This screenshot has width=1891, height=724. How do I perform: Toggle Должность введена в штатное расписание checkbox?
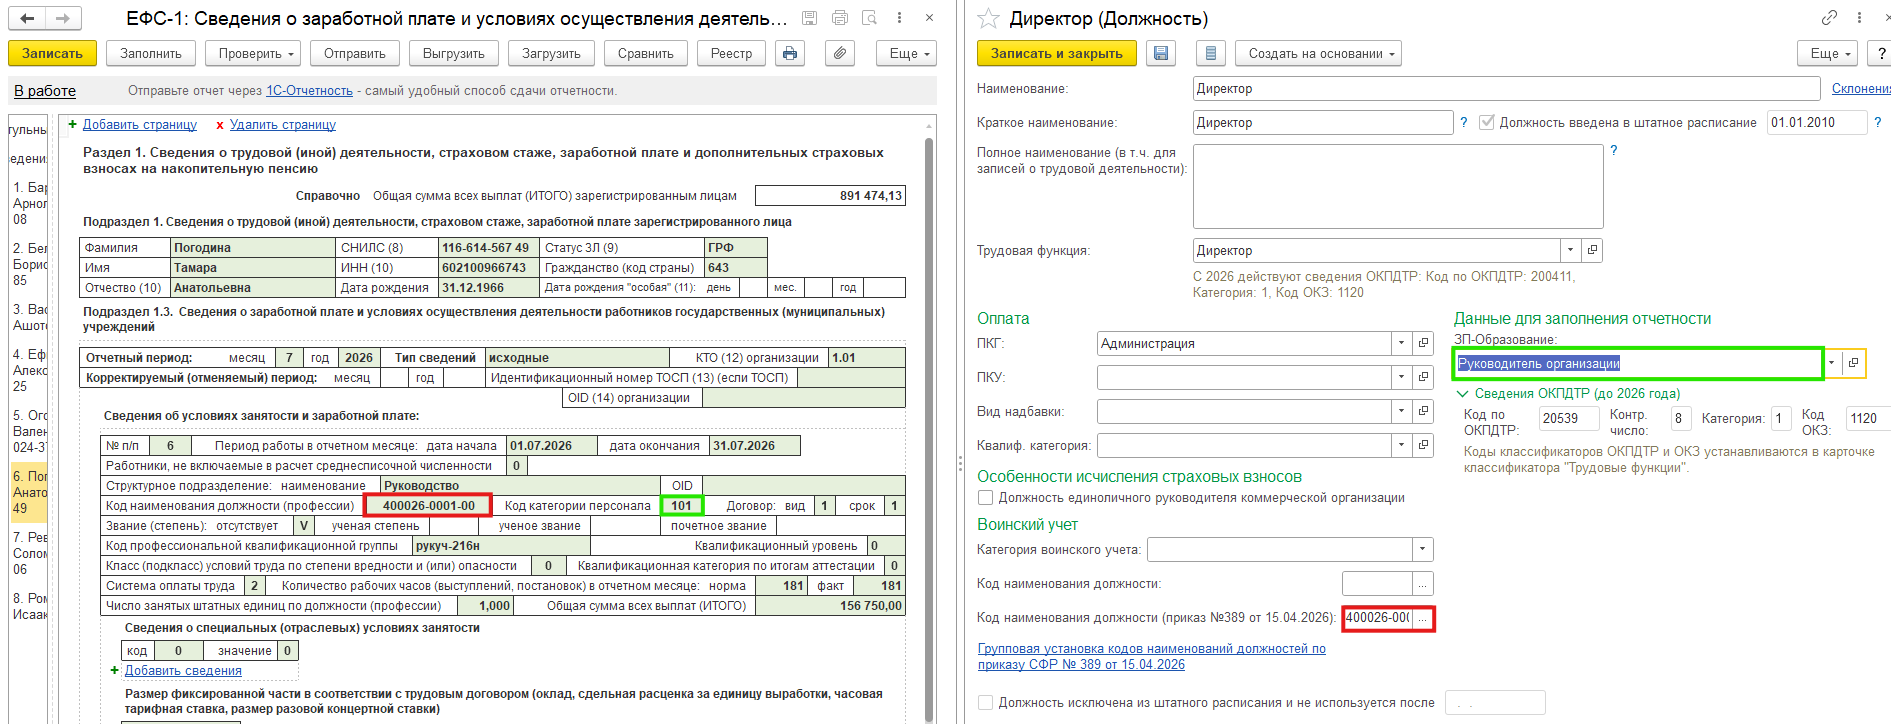pyautogui.click(x=1487, y=122)
